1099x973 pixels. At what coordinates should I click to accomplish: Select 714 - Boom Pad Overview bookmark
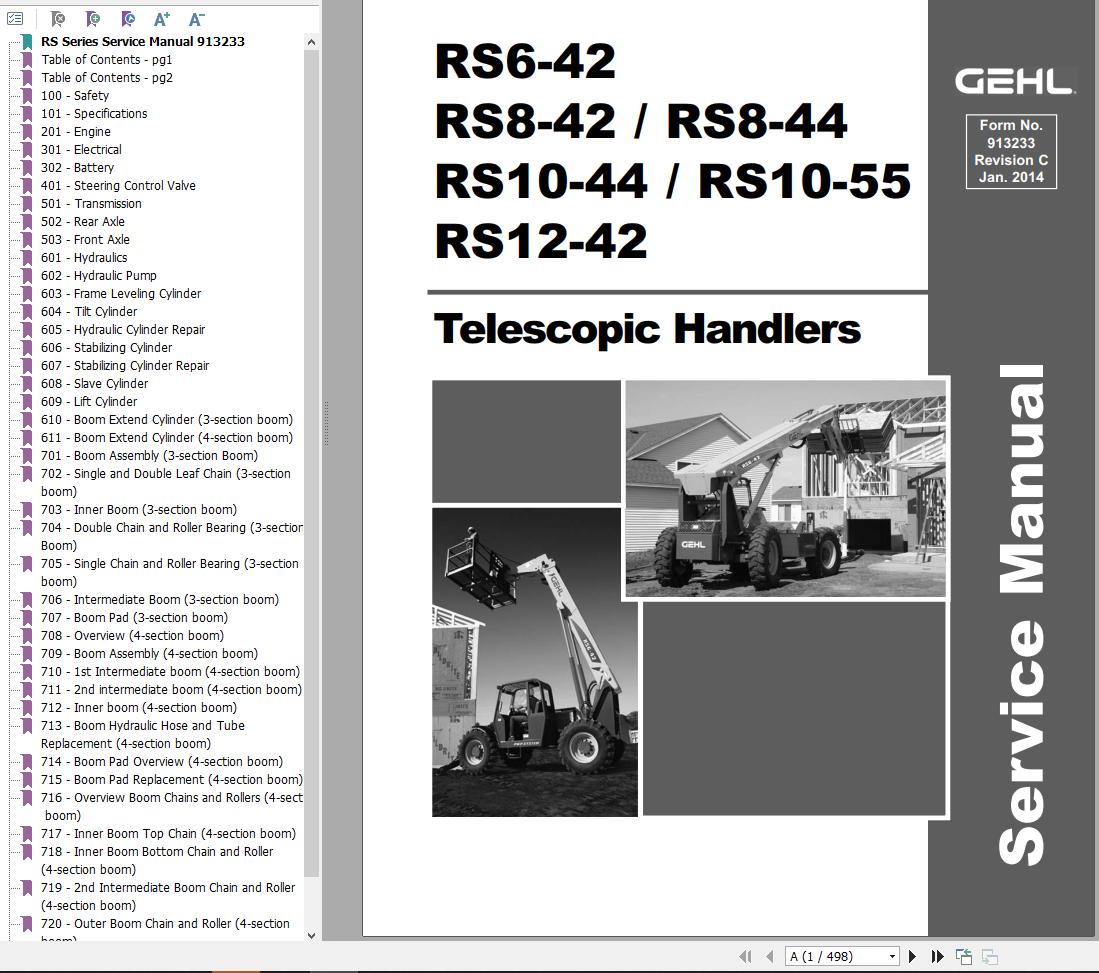(x=162, y=762)
